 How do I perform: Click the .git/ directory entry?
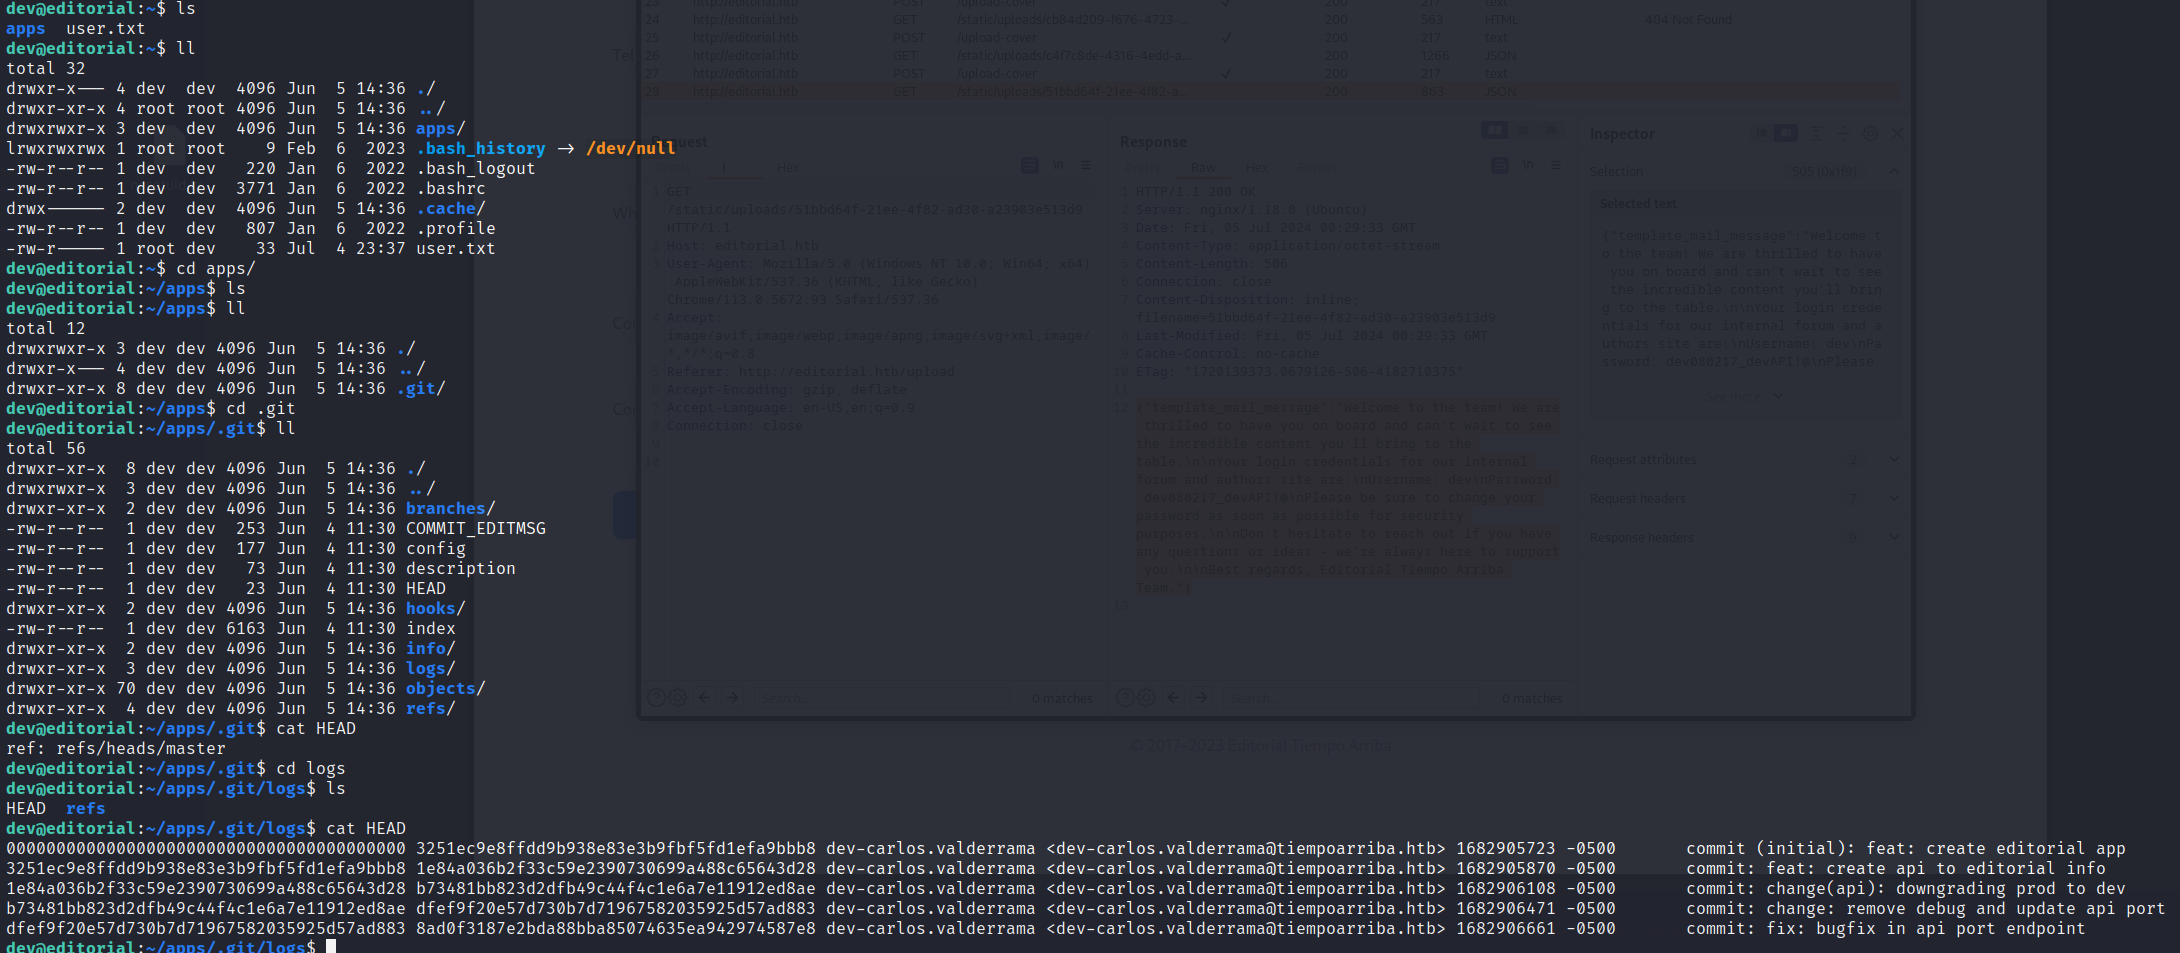click(x=421, y=388)
